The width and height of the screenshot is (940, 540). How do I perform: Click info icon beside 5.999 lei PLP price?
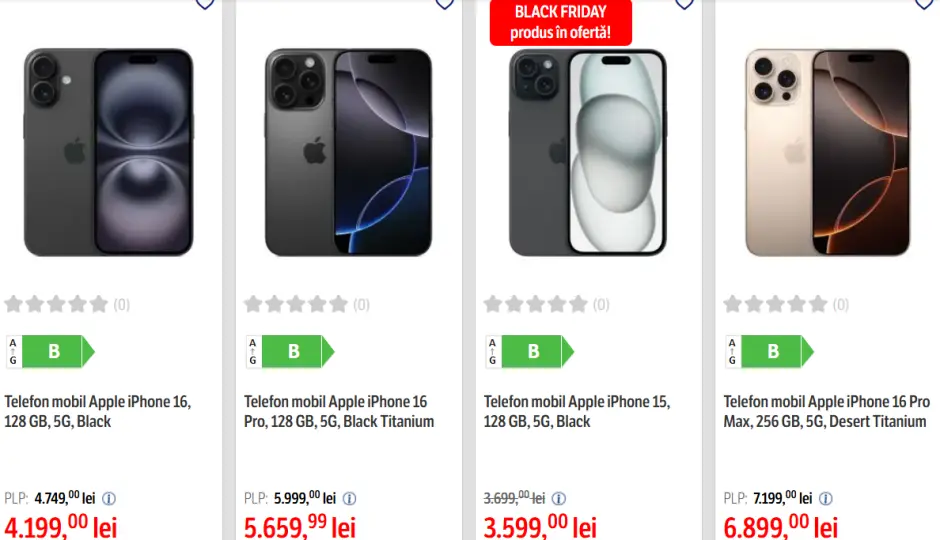(x=350, y=498)
